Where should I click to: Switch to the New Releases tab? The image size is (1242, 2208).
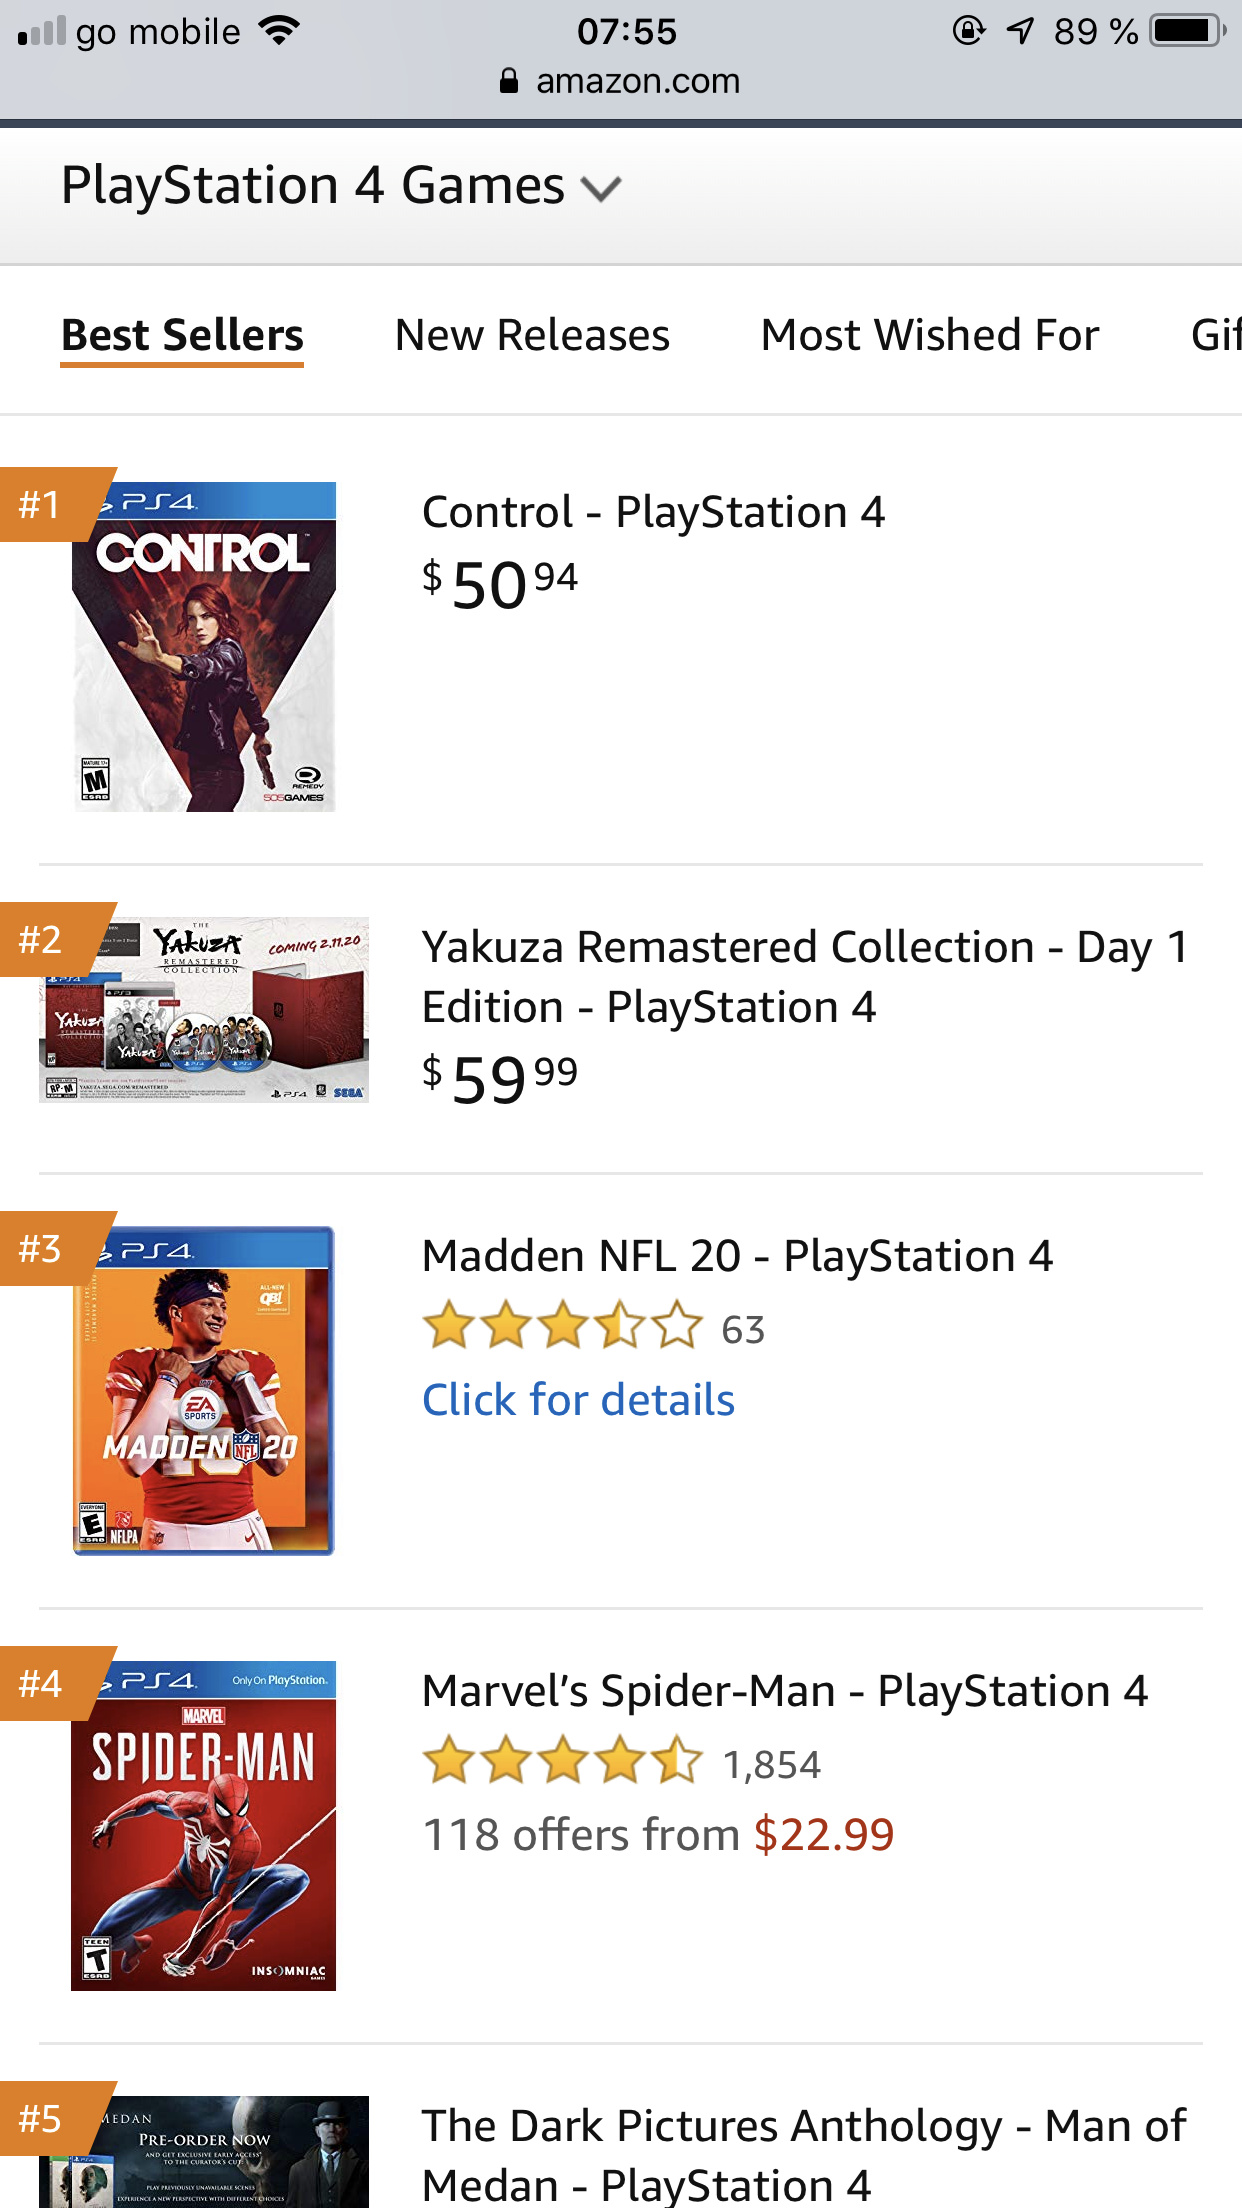(x=532, y=336)
